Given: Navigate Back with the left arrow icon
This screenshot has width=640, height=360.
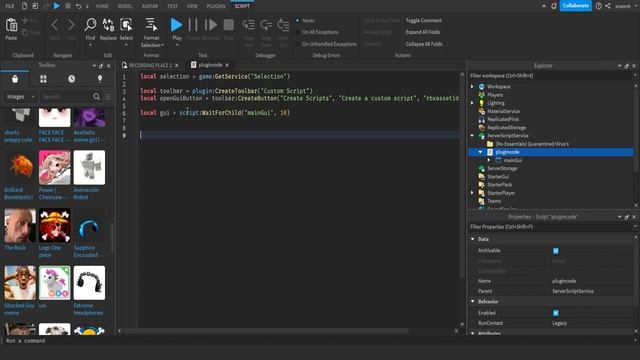Looking at the screenshot, I should coord(55,25).
